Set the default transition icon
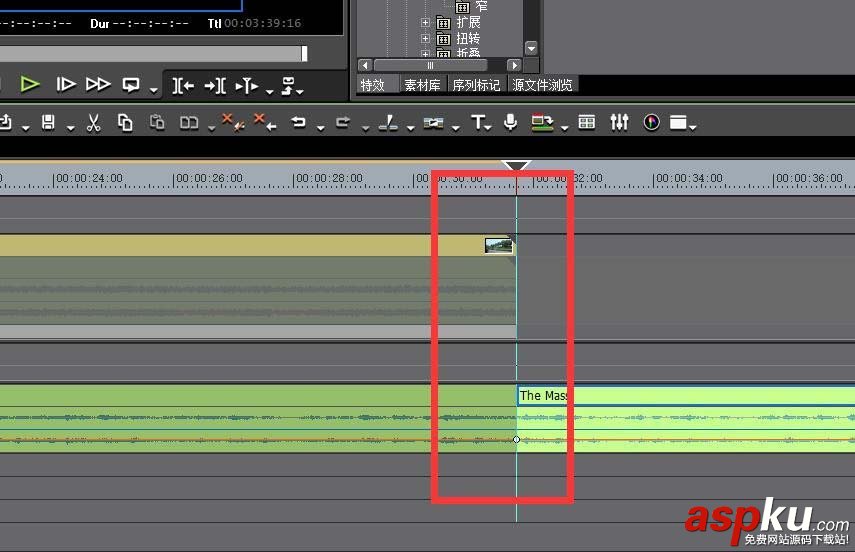Viewport: 855px width, 552px height. (433, 123)
